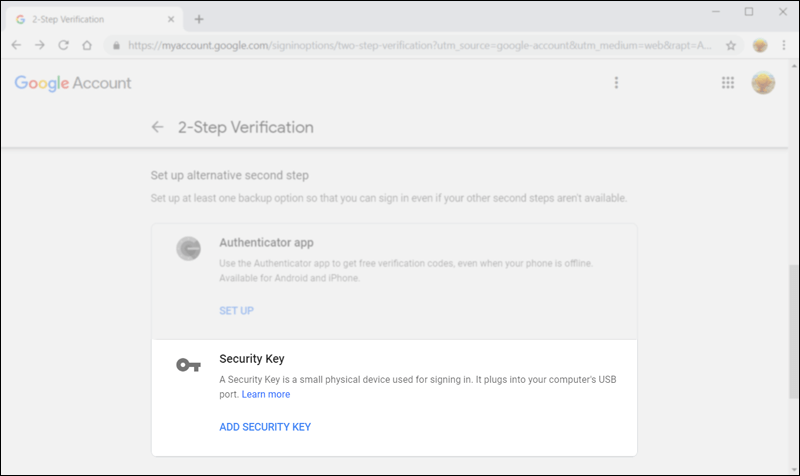Screen dimensions: 800x476
Task: Click the Google Account logo
Action: 73,83
